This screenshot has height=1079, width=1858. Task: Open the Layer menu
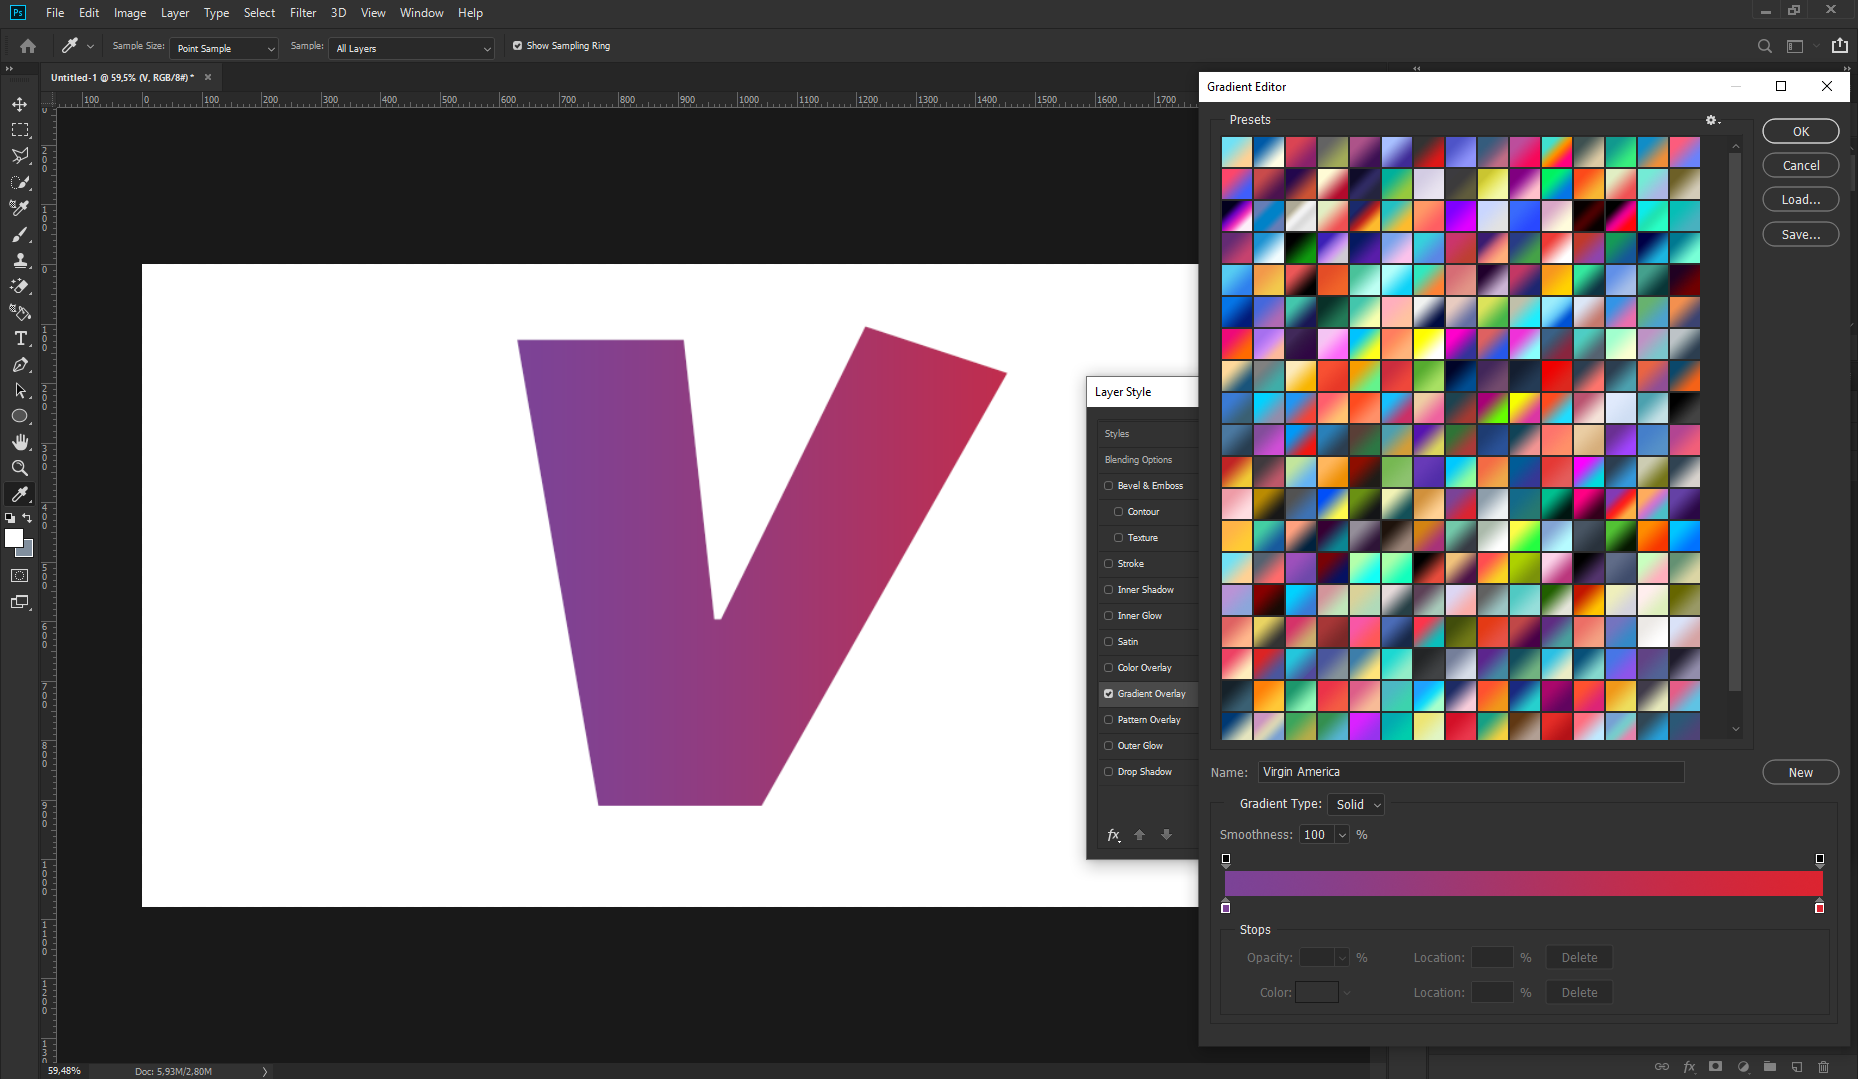point(175,13)
